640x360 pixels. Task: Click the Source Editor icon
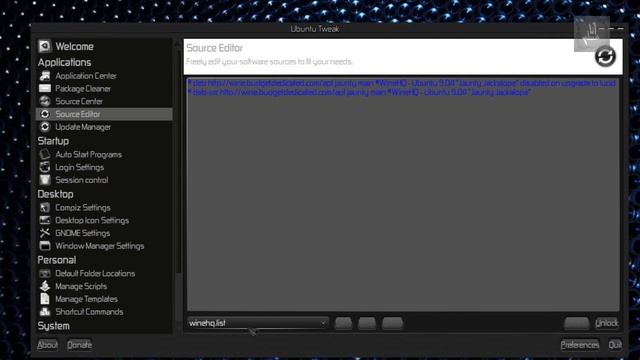[x=45, y=114]
